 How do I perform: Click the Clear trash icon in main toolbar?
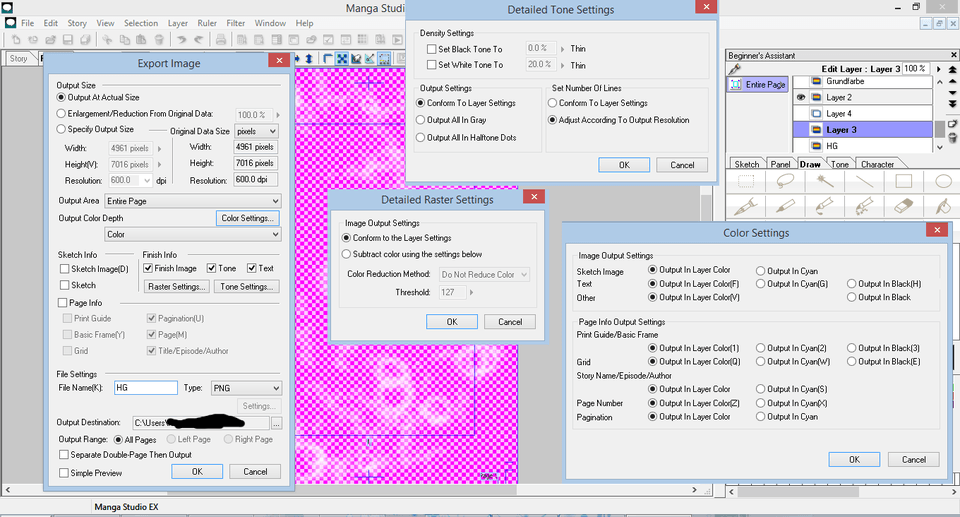click(x=159, y=40)
